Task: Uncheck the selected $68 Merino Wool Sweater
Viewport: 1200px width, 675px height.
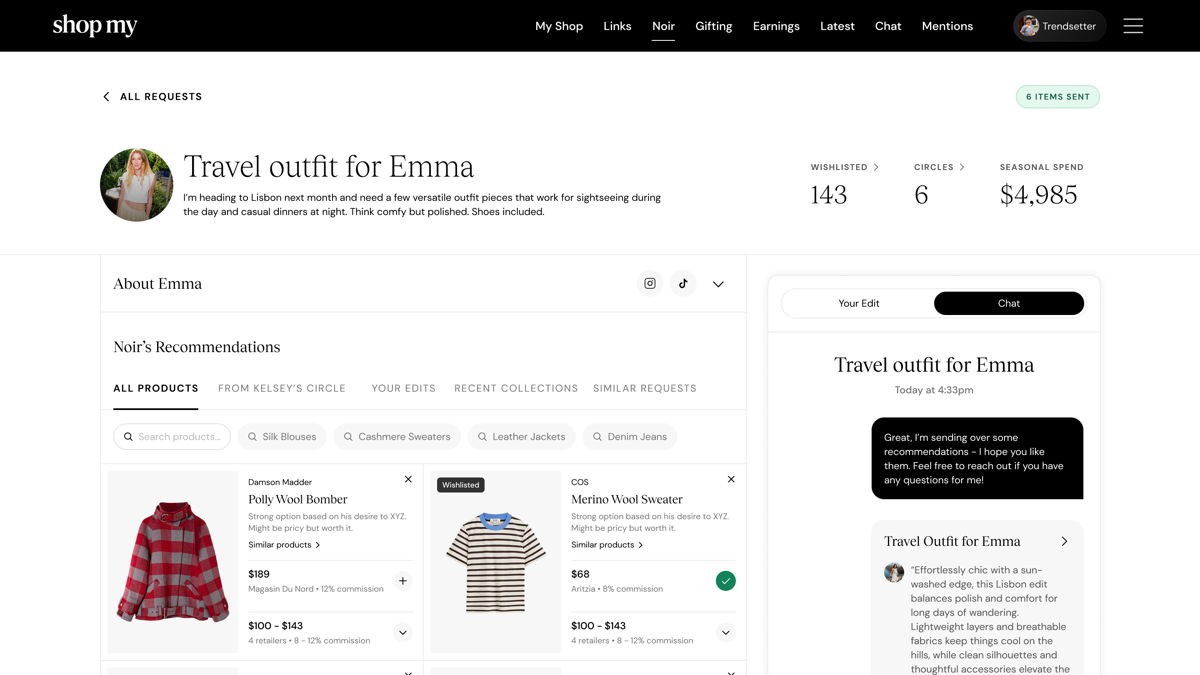Action: pyautogui.click(x=725, y=581)
